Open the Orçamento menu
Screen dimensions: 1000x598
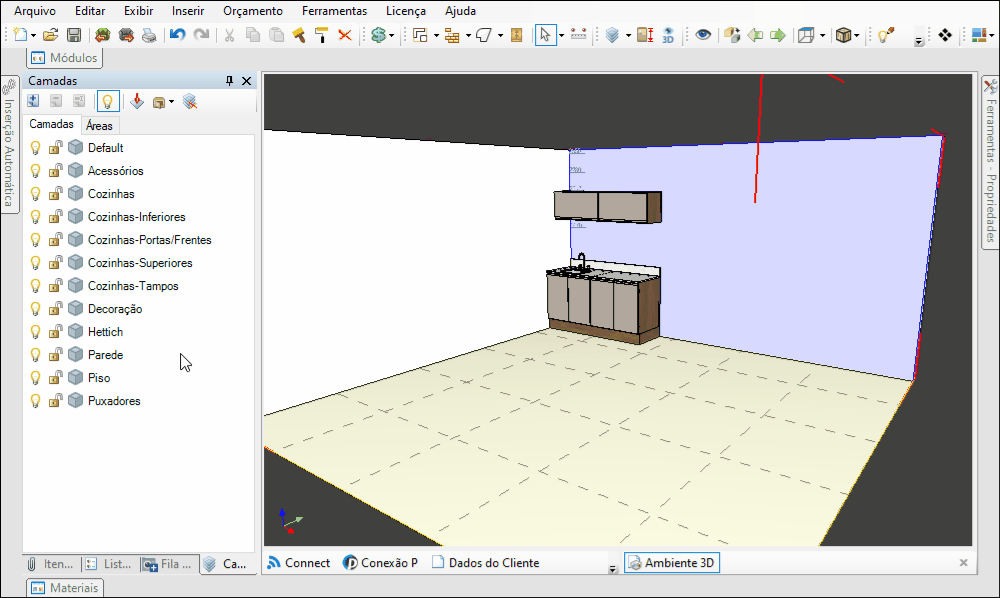253,11
